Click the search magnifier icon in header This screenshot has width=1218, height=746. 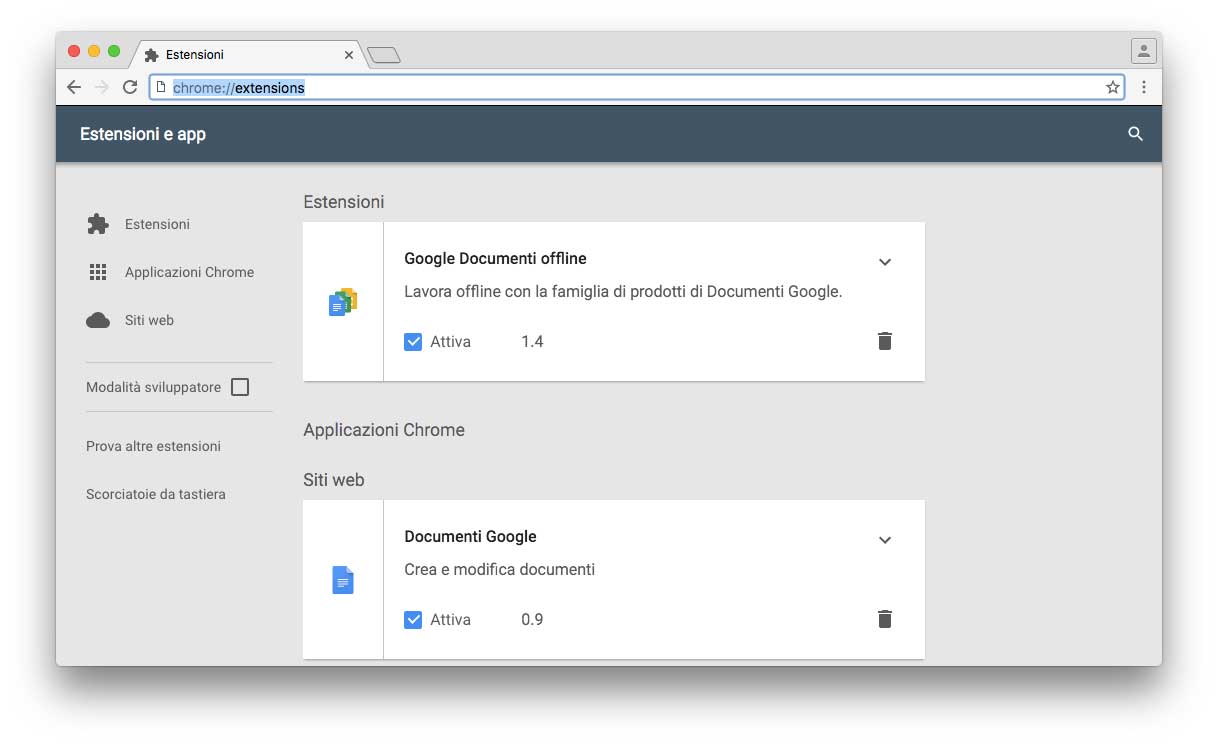coord(1135,134)
